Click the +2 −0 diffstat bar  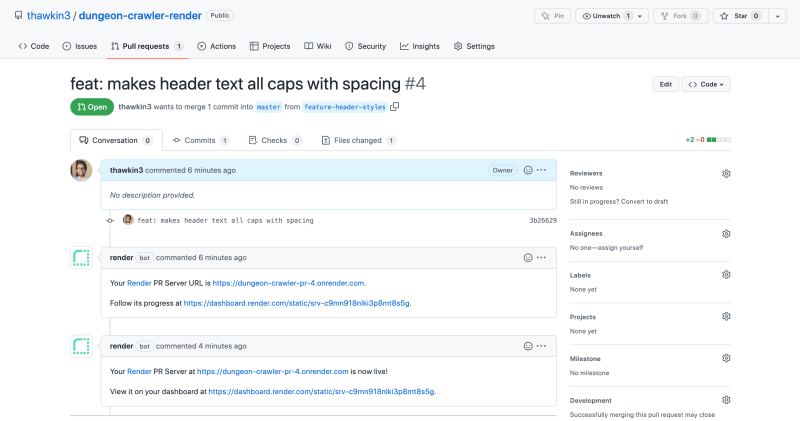click(x=708, y=140)
